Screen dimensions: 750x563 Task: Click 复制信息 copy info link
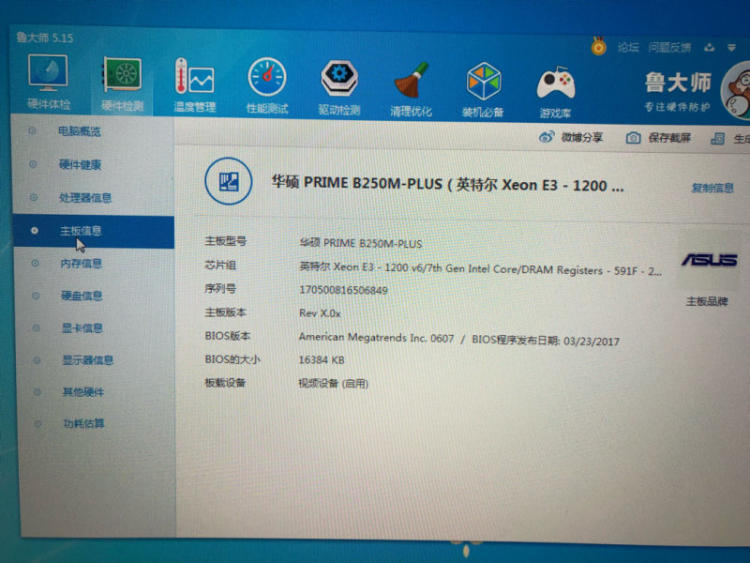[x=712, y=188]
